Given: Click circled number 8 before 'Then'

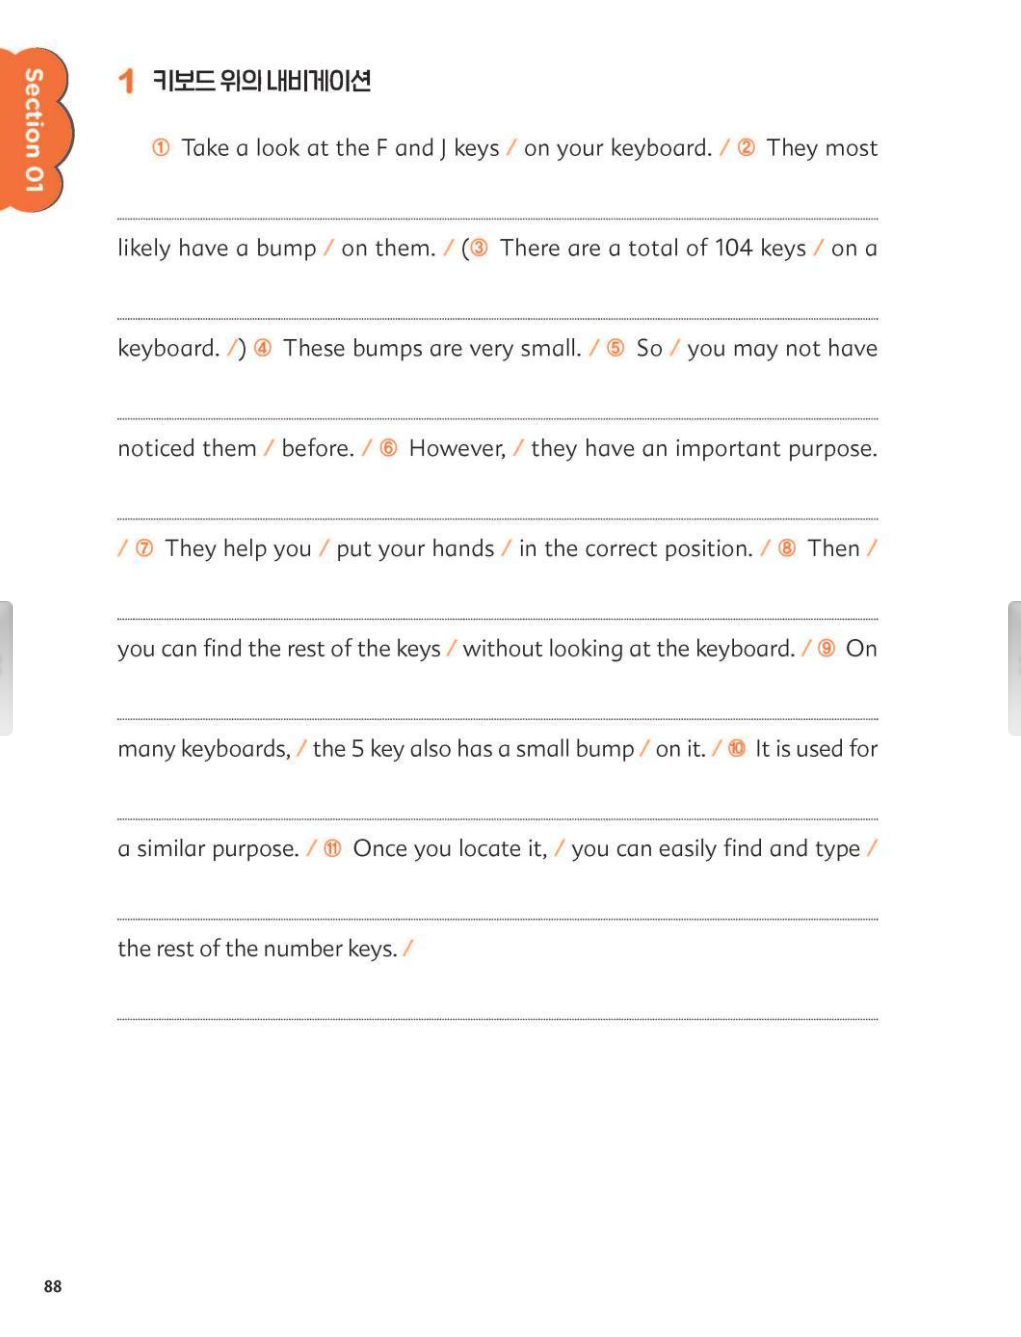Looking at the screenshot, I should click(x=787, y=548).
